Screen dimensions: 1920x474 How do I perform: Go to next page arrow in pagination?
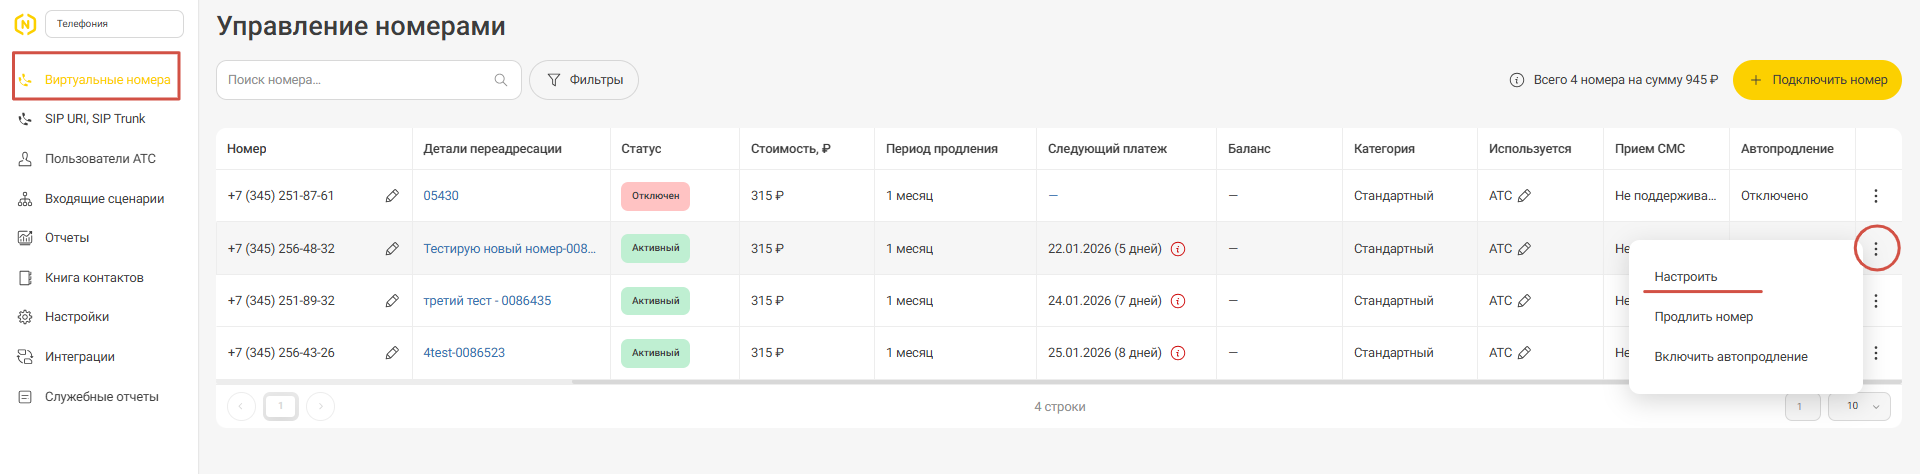pyautogui.click(x=321, y=406)
